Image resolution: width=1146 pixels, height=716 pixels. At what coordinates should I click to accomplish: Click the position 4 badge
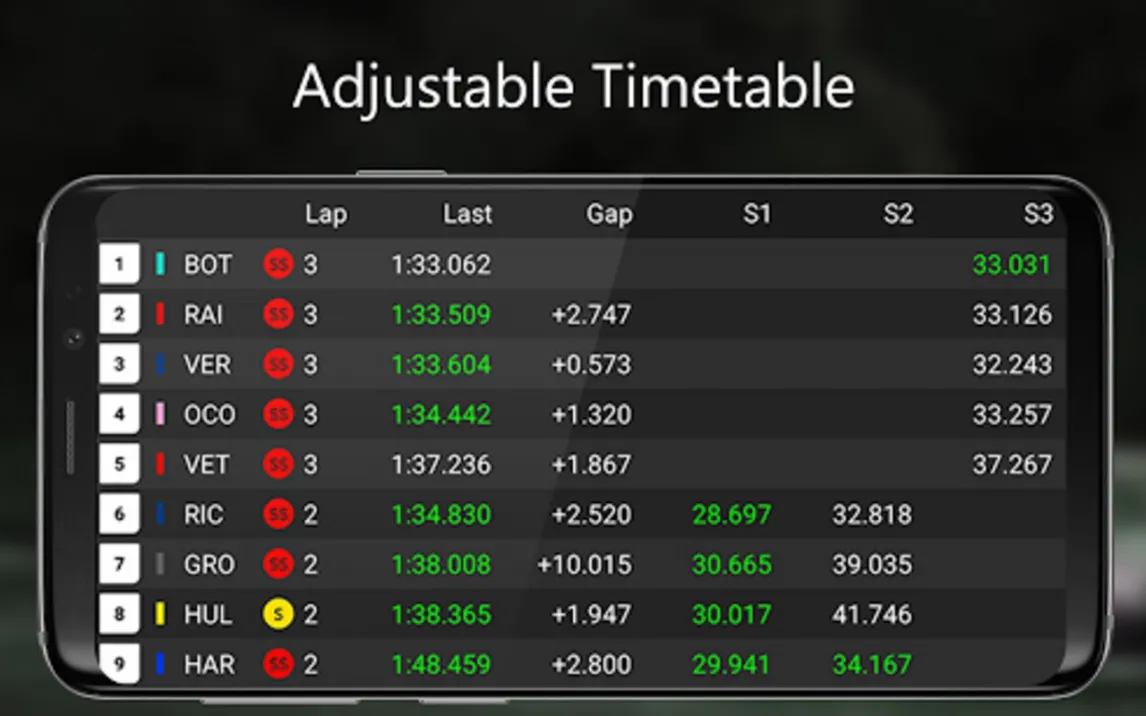119,414
